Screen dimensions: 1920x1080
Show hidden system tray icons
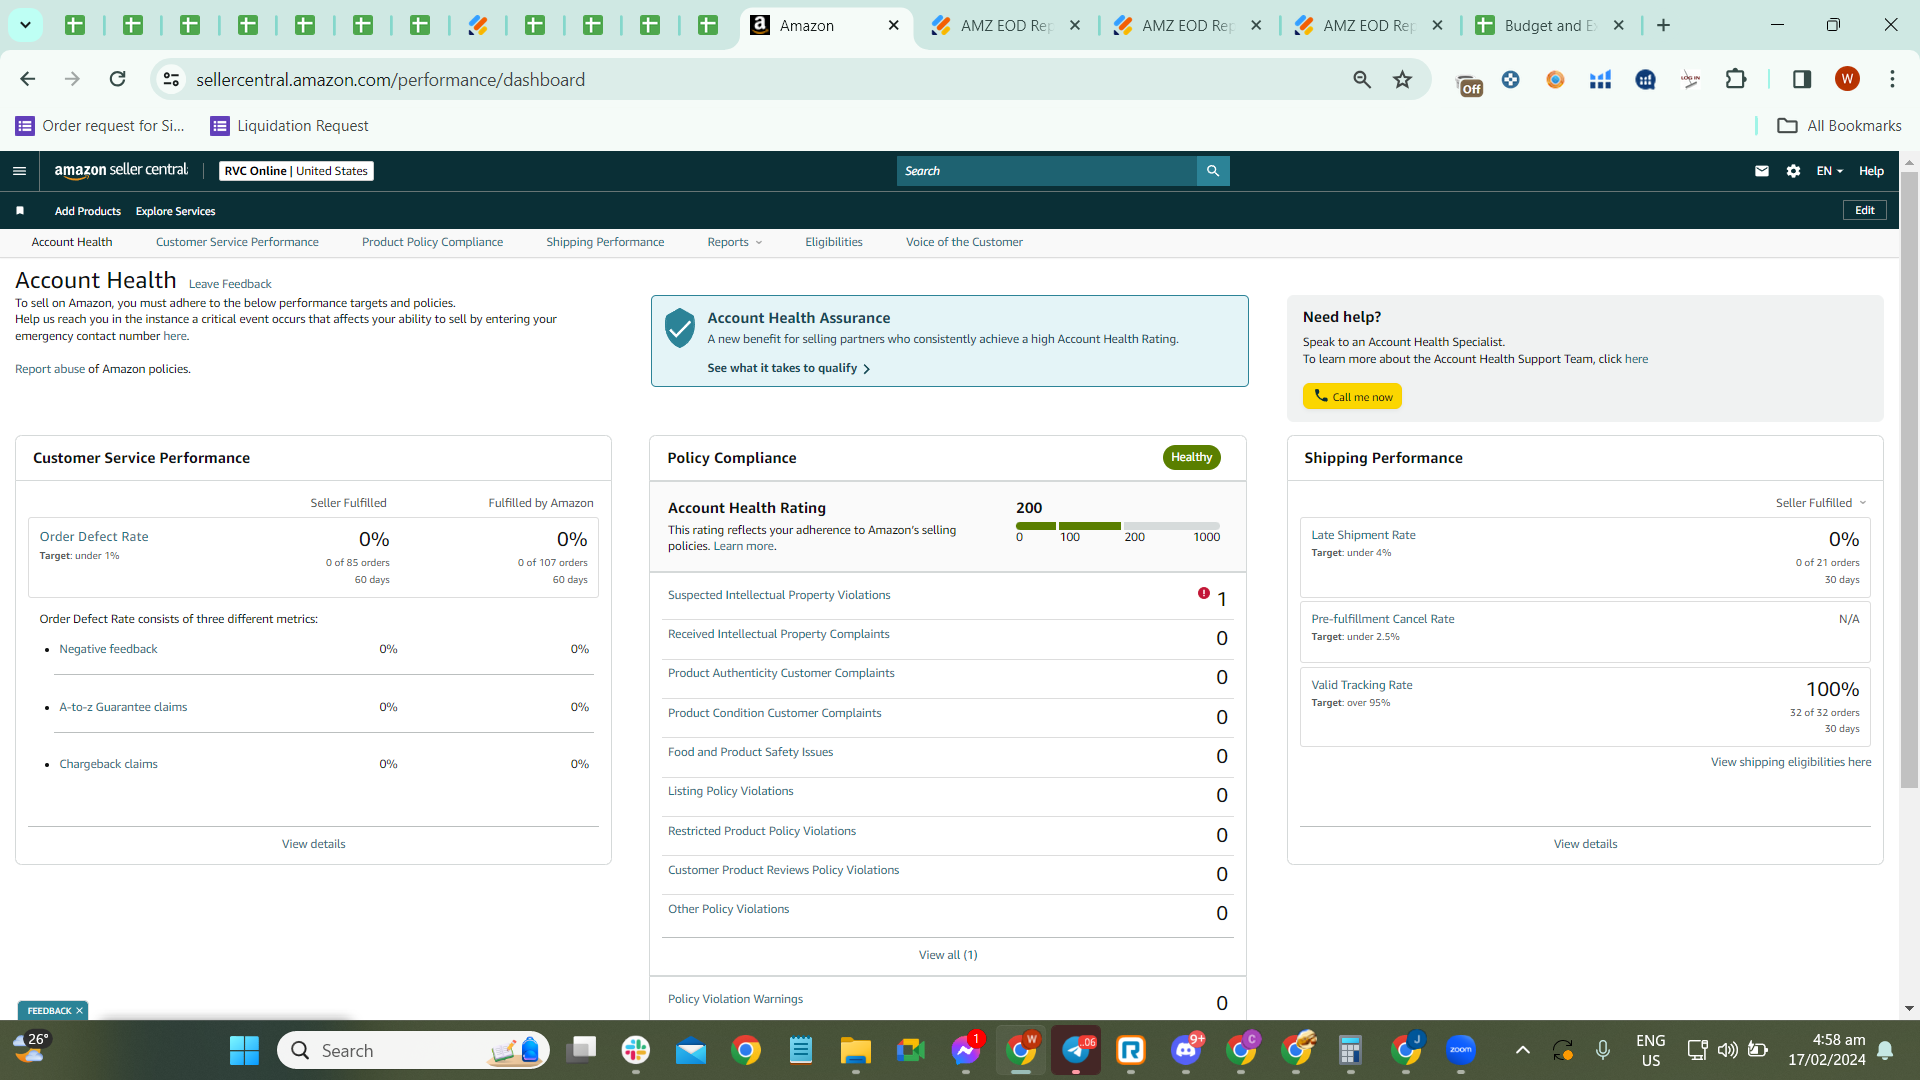point(1522,1050)
